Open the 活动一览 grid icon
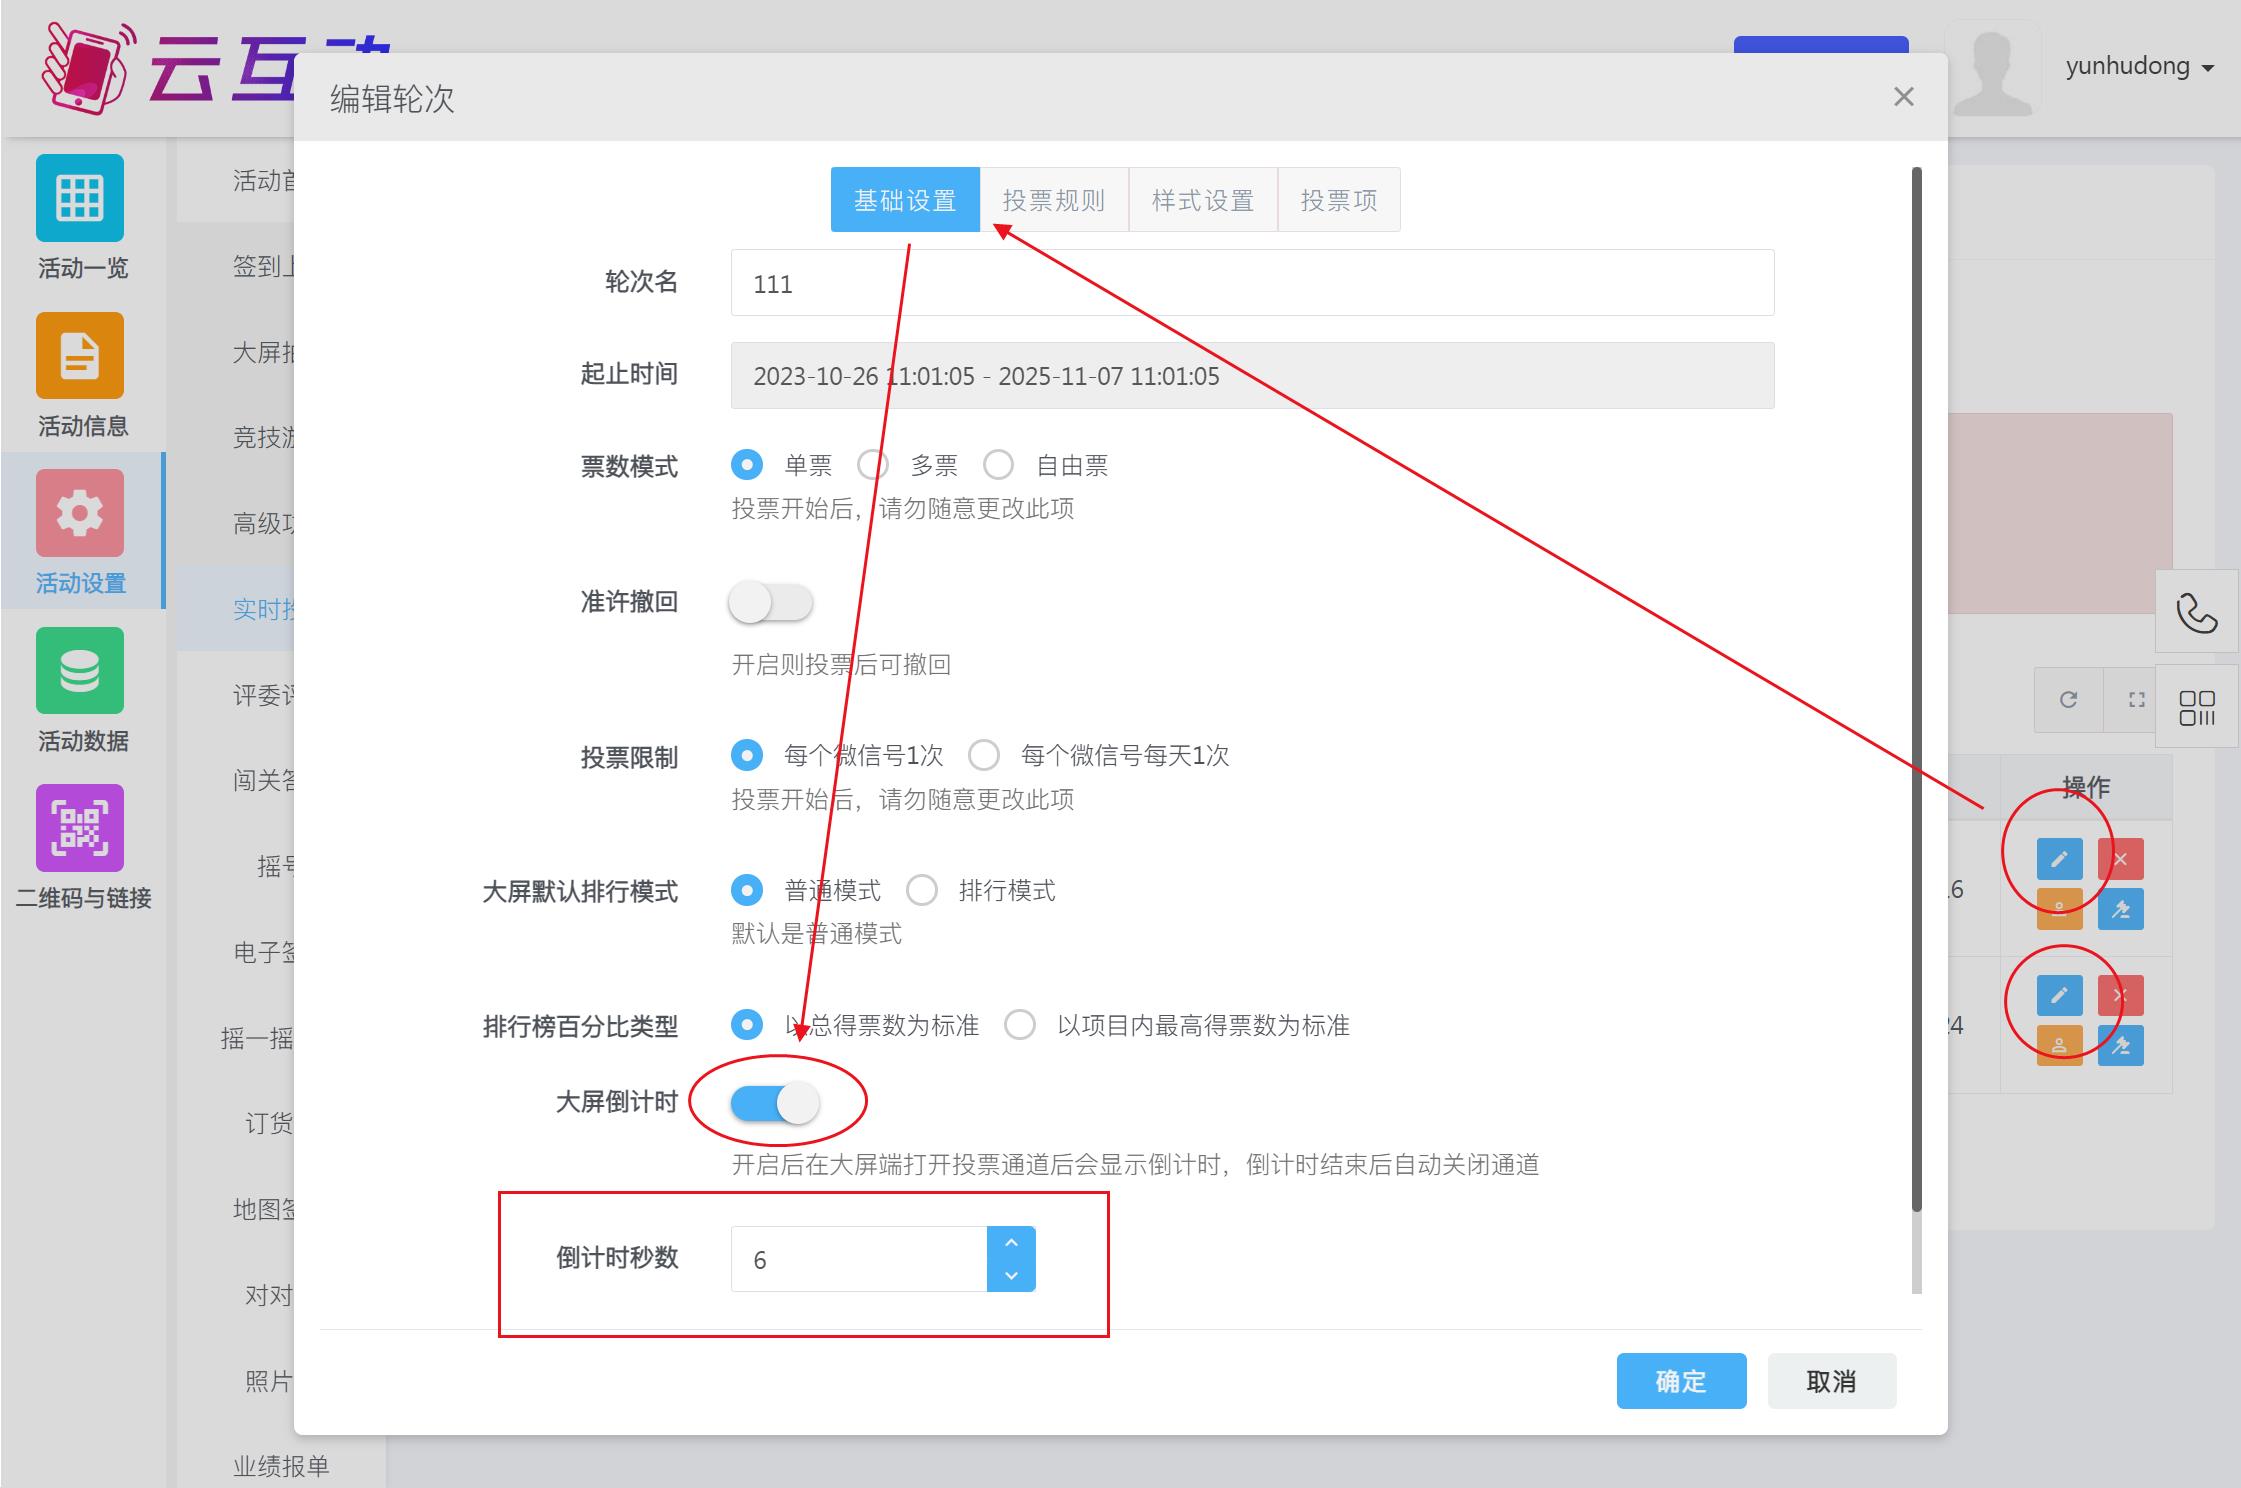This screenshot has height=1488, width=2241. 80,198
